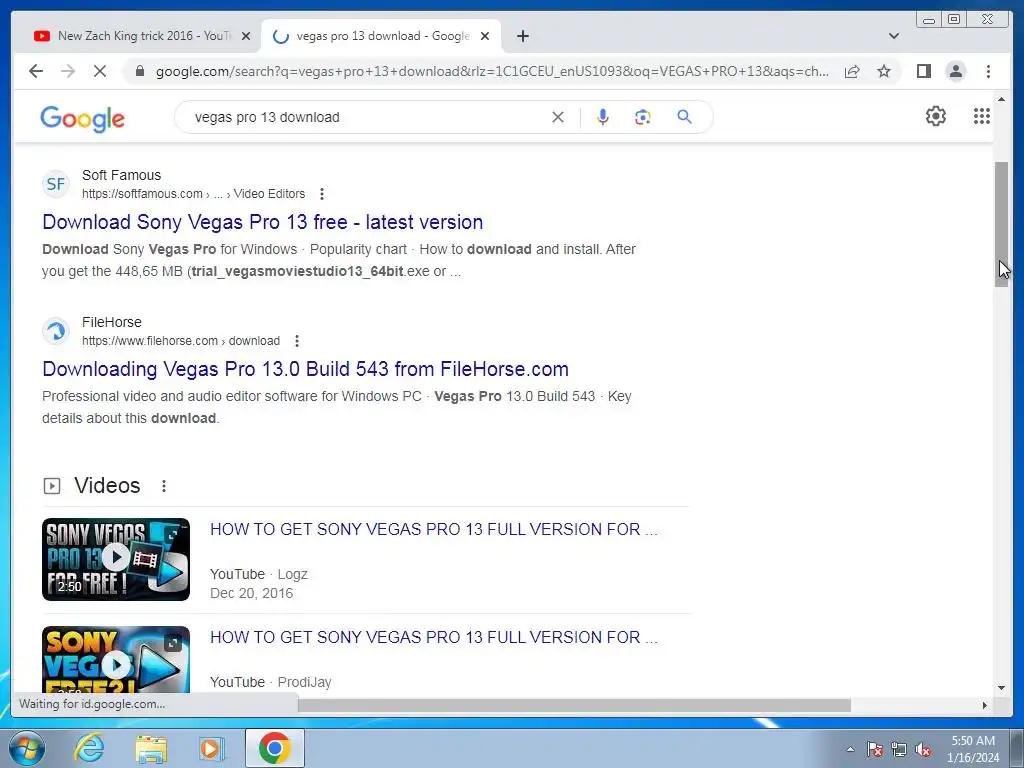The width and height of the screenshot is (1024, 768).
Task: Search by image with Google Lens
Action: 643,117
